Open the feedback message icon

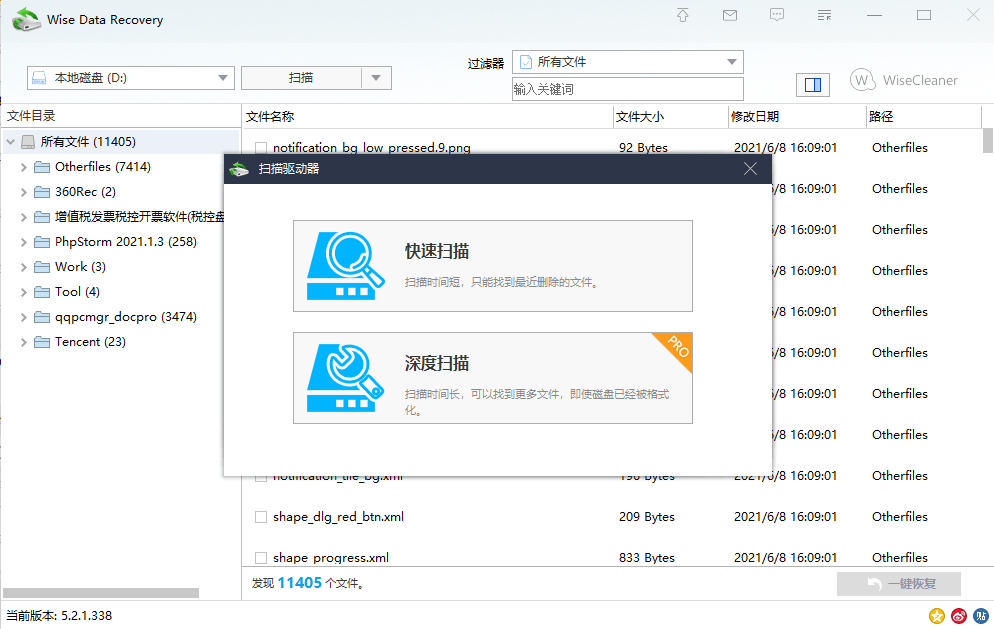click(777, 15)
